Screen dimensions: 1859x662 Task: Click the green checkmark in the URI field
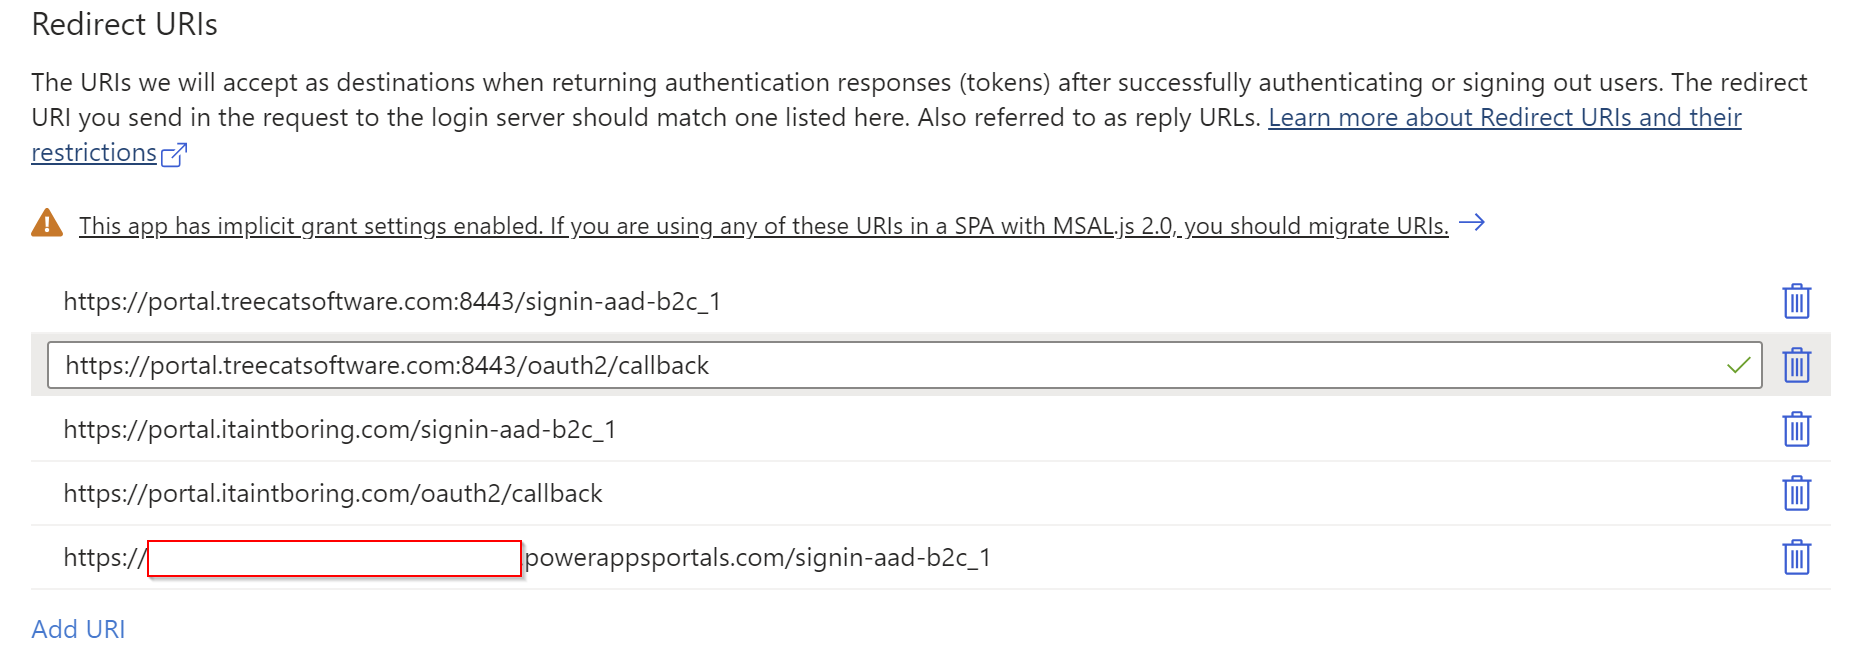click(x=1739, y=365)
